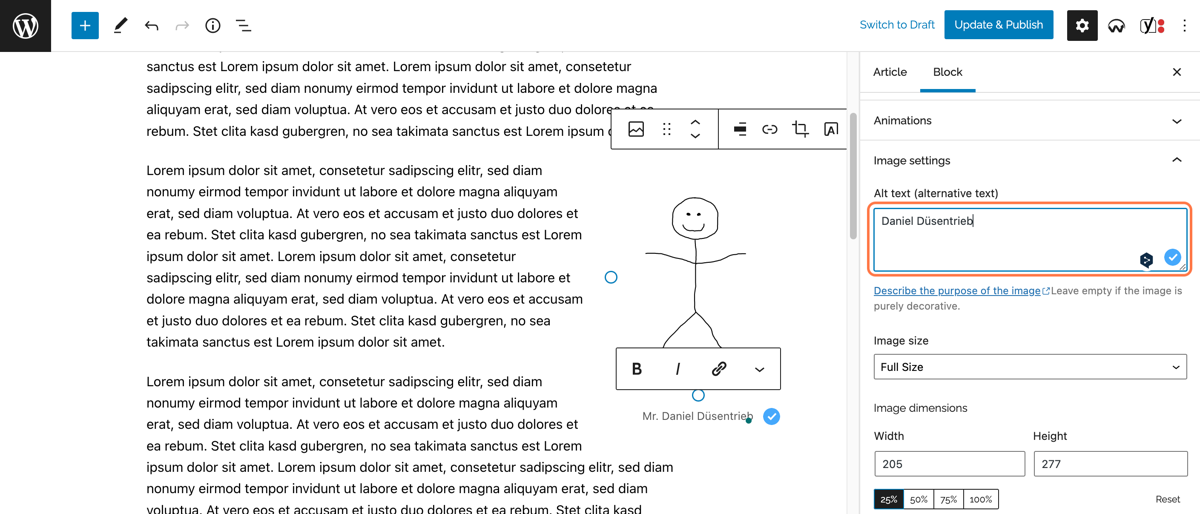Image resolution: width=1200 pixels, height=514 pixels.
Task: Change block type via image icon
Action: [x=636, y=129]
